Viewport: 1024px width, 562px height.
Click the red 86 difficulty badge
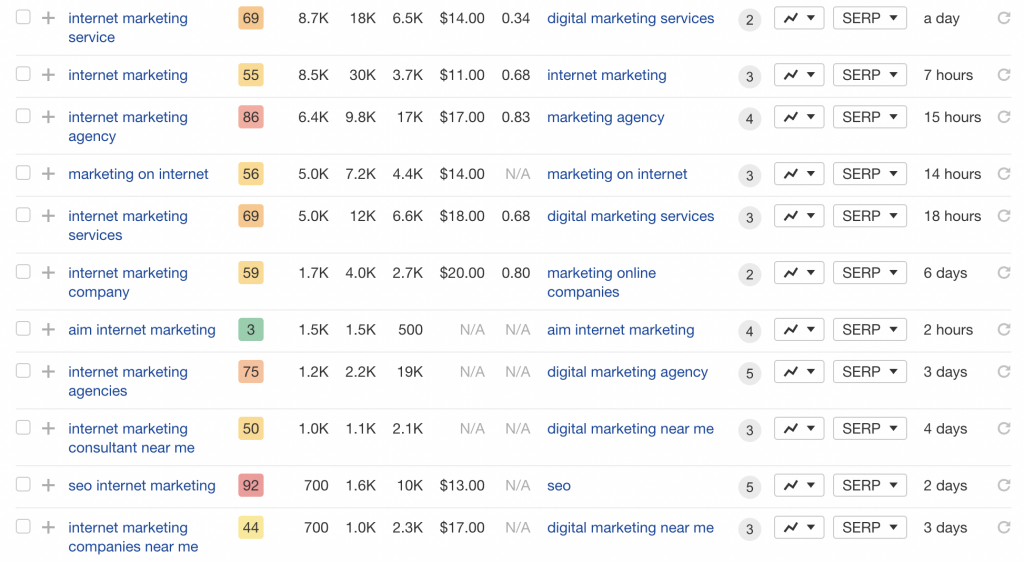[x=251, y=117]
